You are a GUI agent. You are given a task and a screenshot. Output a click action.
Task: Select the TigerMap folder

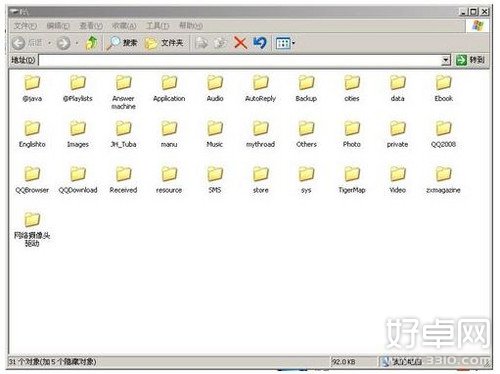coord(352,180)
